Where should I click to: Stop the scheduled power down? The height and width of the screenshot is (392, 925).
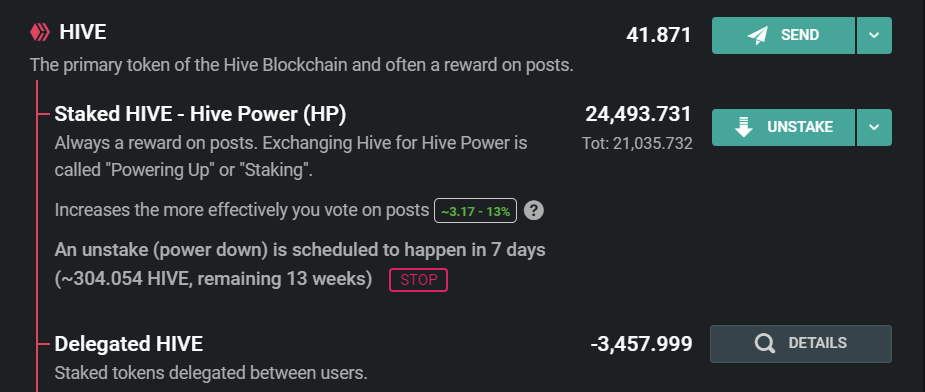point(418,280)
